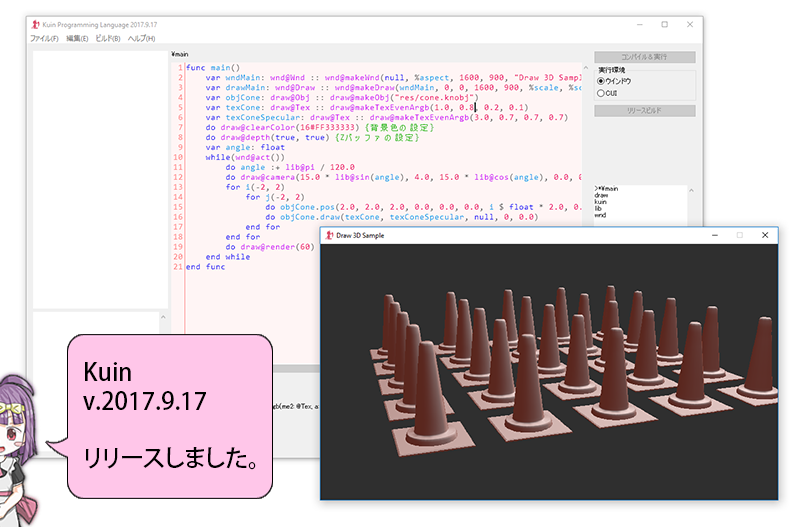The height and width of the screenshot is (527, 800).
Task: Open the 編集(E) menu
Action: 77,38
